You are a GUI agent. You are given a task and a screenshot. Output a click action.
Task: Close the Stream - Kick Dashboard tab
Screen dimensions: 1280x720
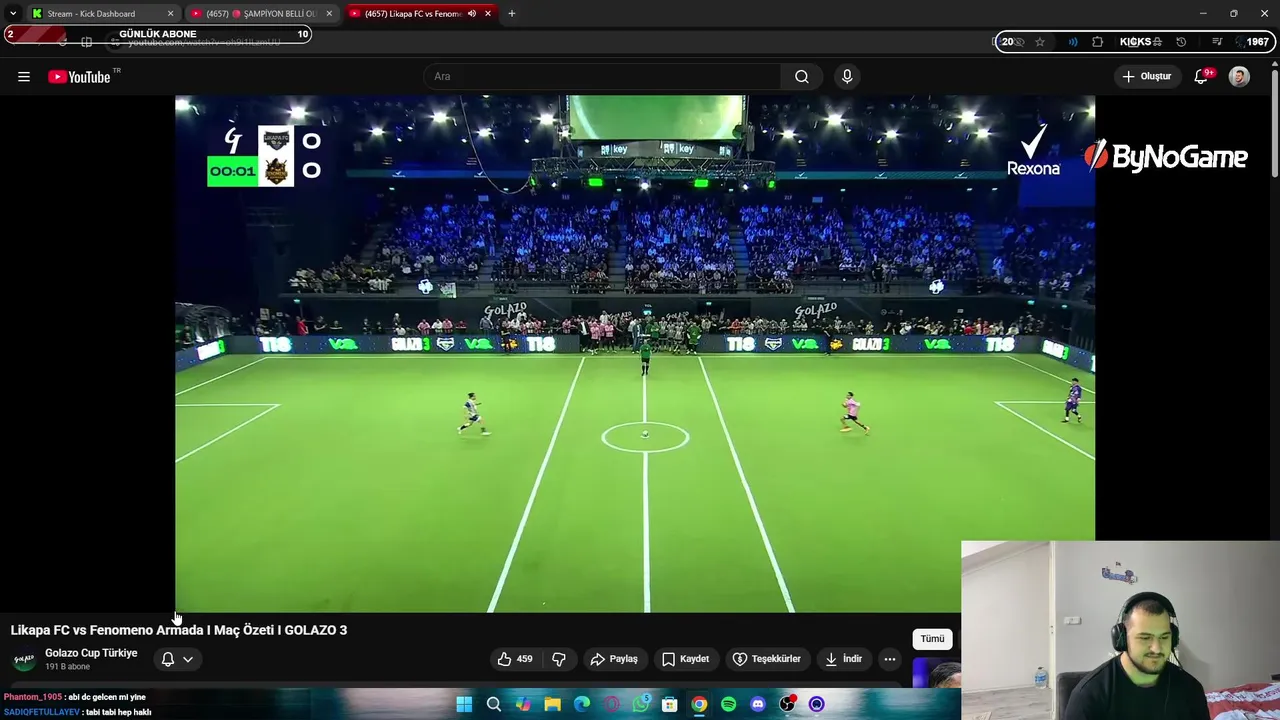[170, 14]
